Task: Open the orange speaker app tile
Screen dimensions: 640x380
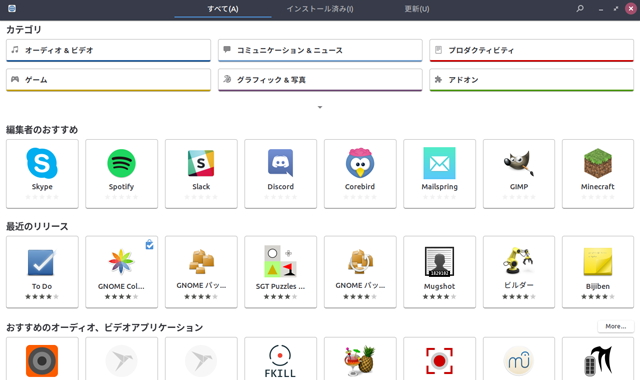Action: 42,359
